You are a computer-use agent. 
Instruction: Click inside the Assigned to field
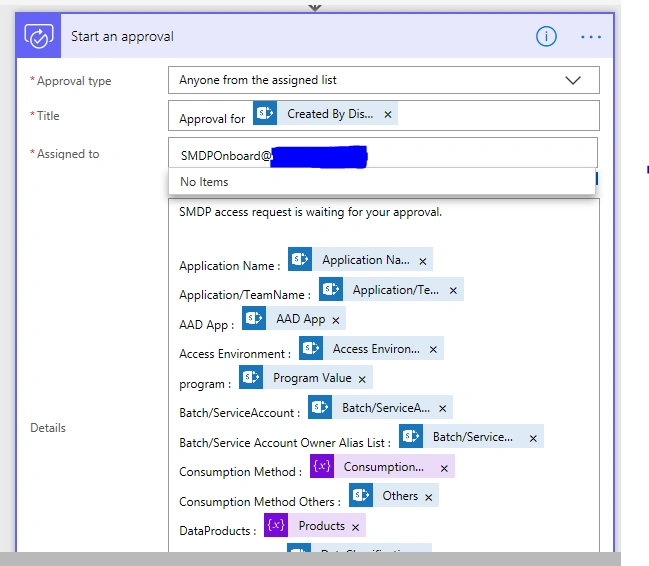[382, 155]
